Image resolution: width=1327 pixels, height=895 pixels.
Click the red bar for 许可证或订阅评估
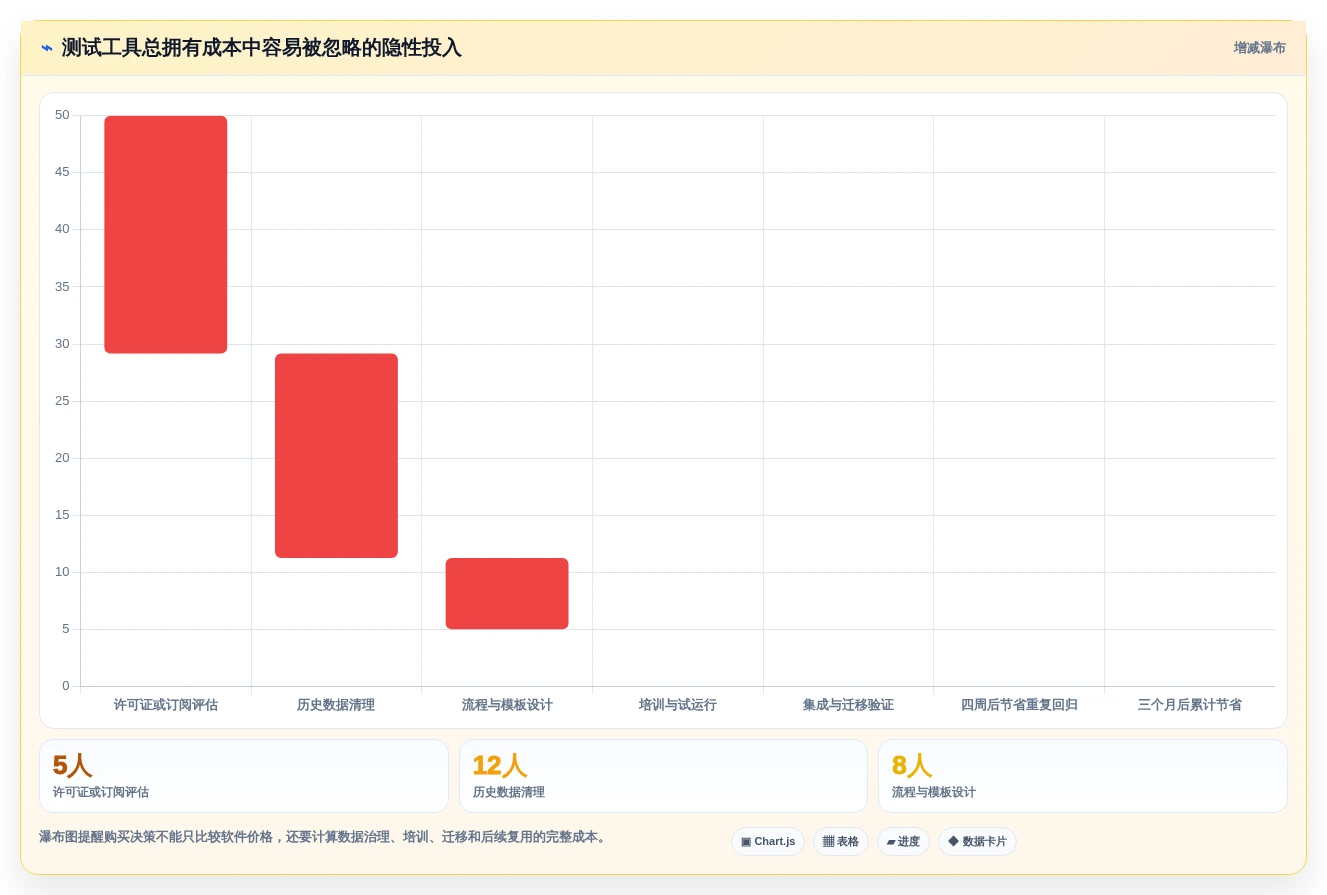[166, 235]
